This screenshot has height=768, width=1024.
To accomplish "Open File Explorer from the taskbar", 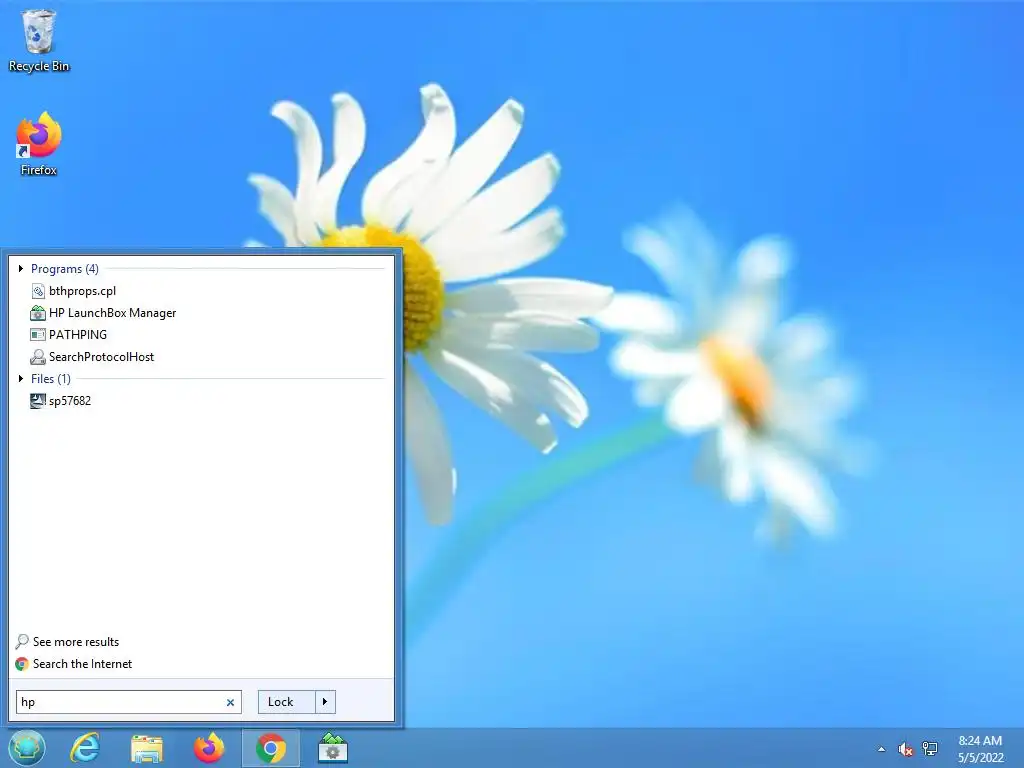I will click(146, 748).
